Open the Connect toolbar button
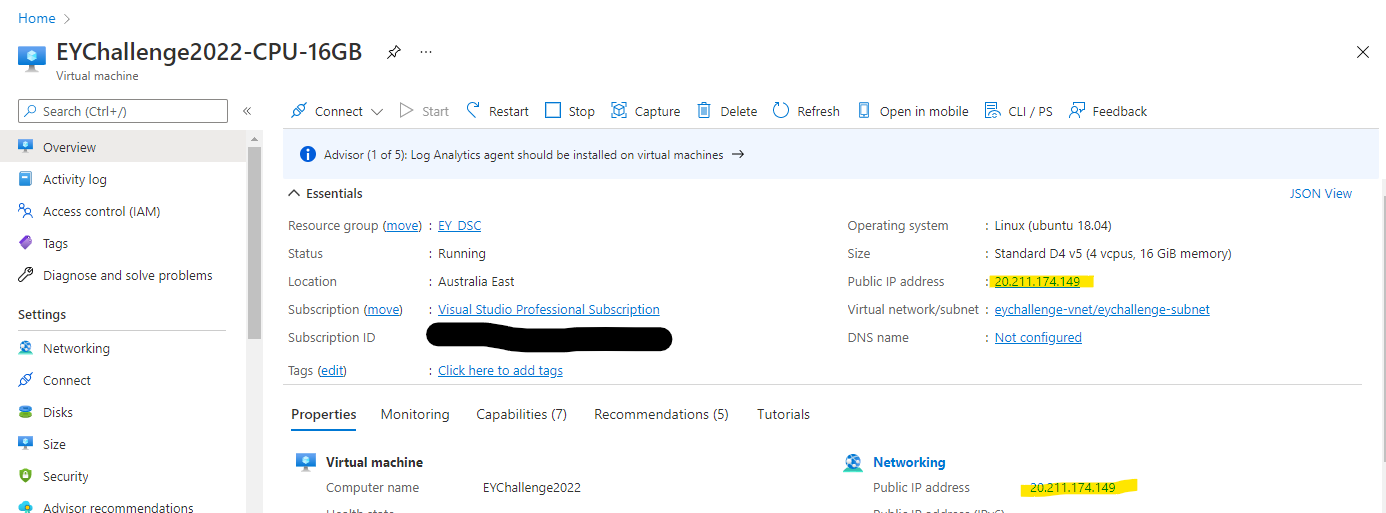This screenshot has height=513, width=1386. point(327,111)
